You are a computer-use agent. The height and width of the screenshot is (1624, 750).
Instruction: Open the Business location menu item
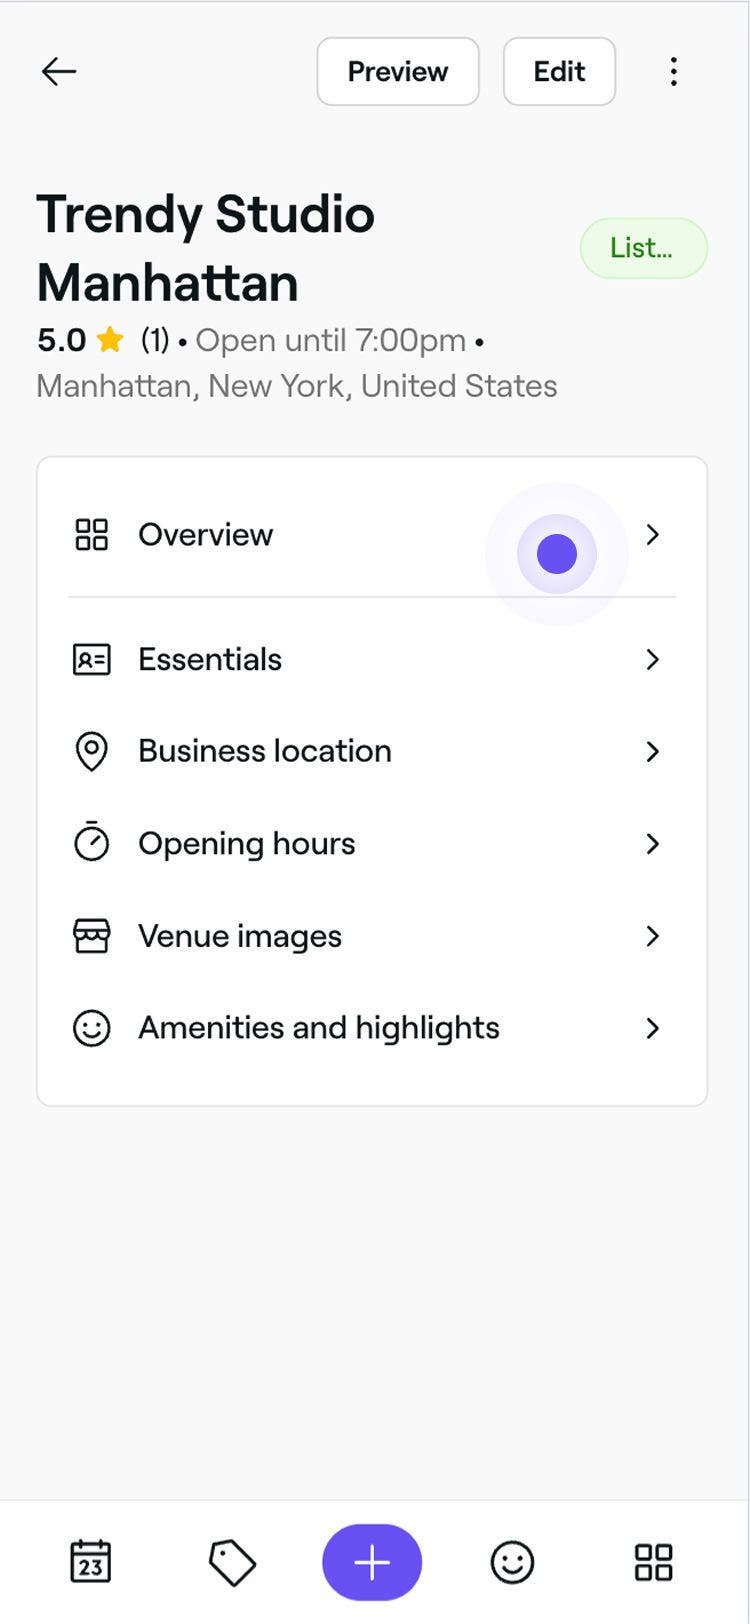tap(372, 751)
